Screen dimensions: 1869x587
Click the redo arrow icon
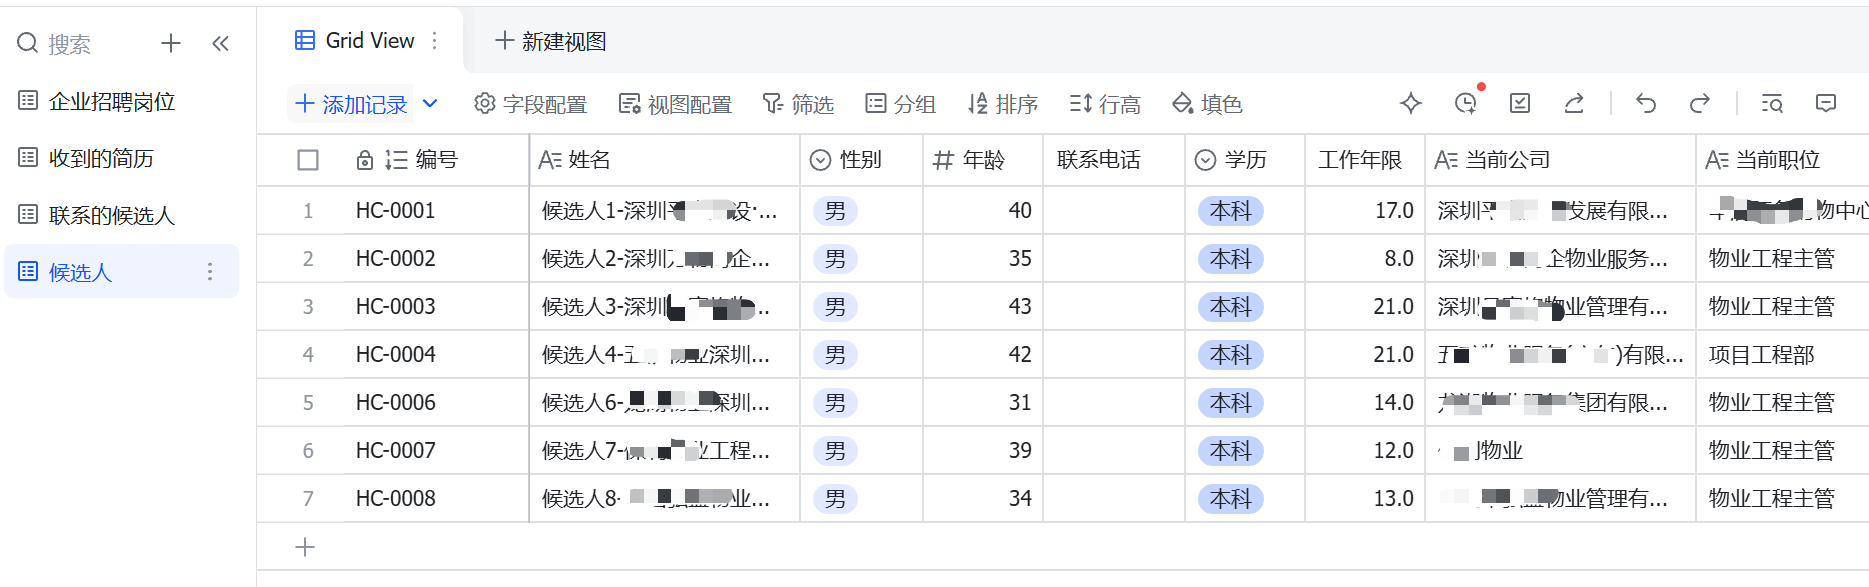(x=1700, y=103)
